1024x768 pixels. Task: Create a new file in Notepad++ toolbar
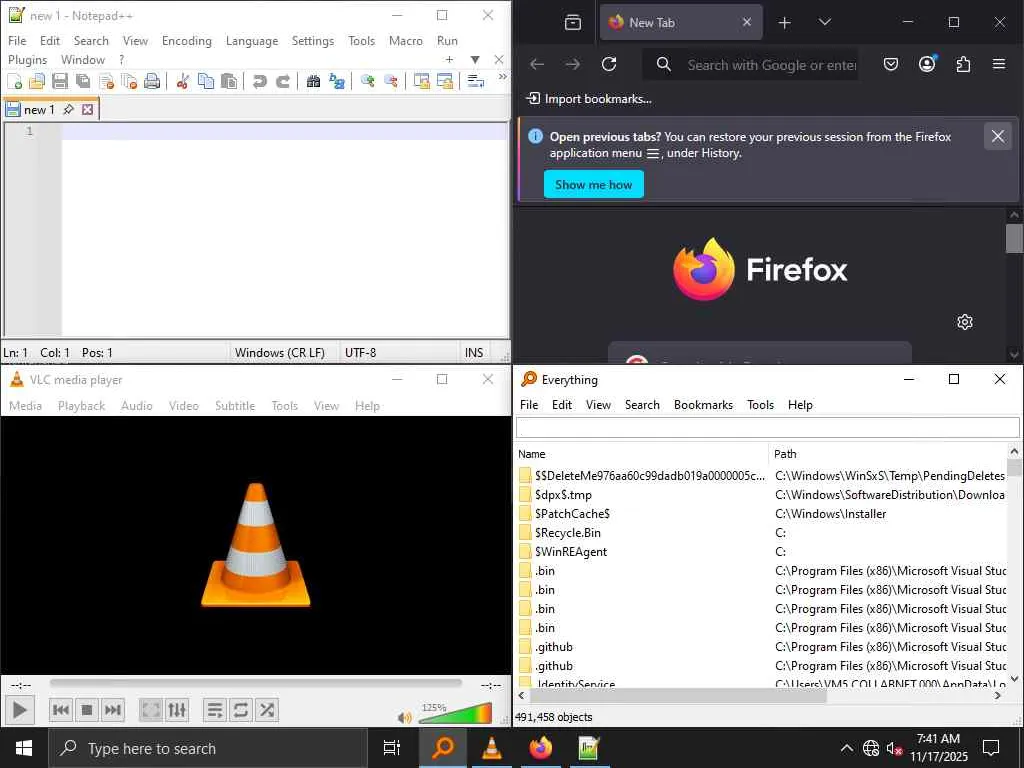pos(14,81)
